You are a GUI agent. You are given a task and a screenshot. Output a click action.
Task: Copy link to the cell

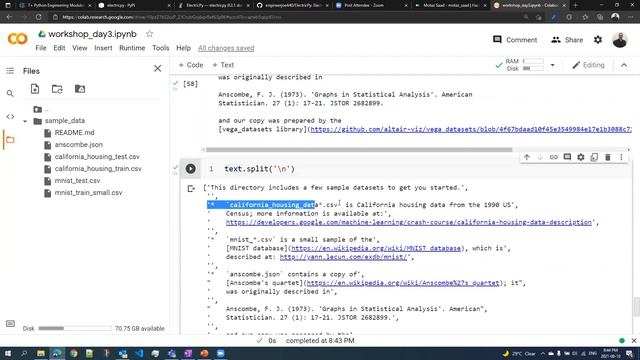[553, 157]
